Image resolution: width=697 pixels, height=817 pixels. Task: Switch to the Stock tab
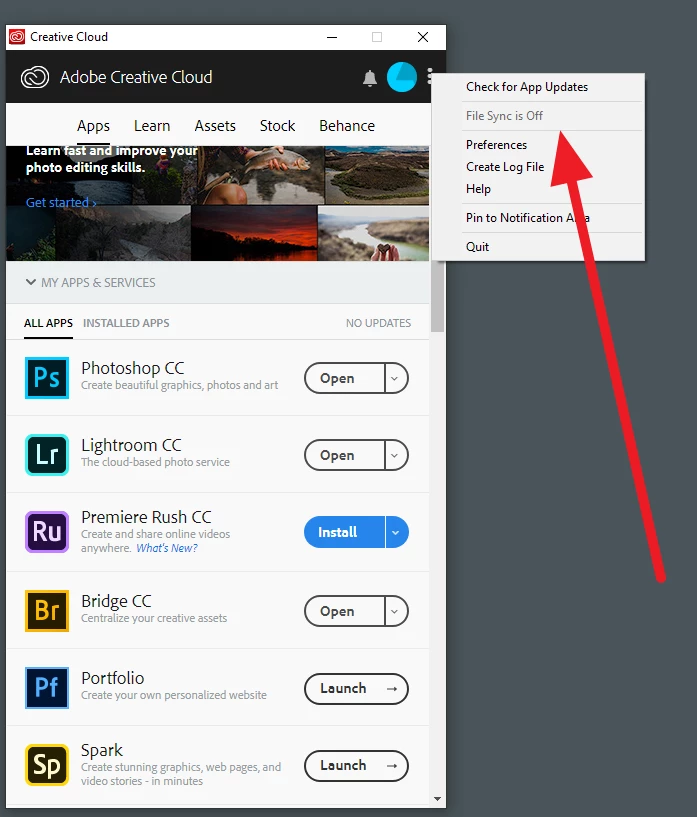point(277,126)
